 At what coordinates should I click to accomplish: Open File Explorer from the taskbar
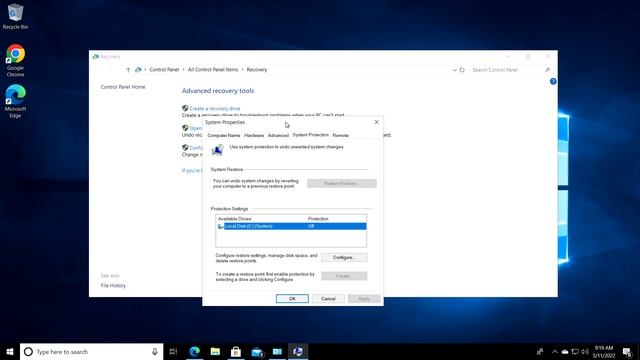pyautogui.click(x=215, y=351)
